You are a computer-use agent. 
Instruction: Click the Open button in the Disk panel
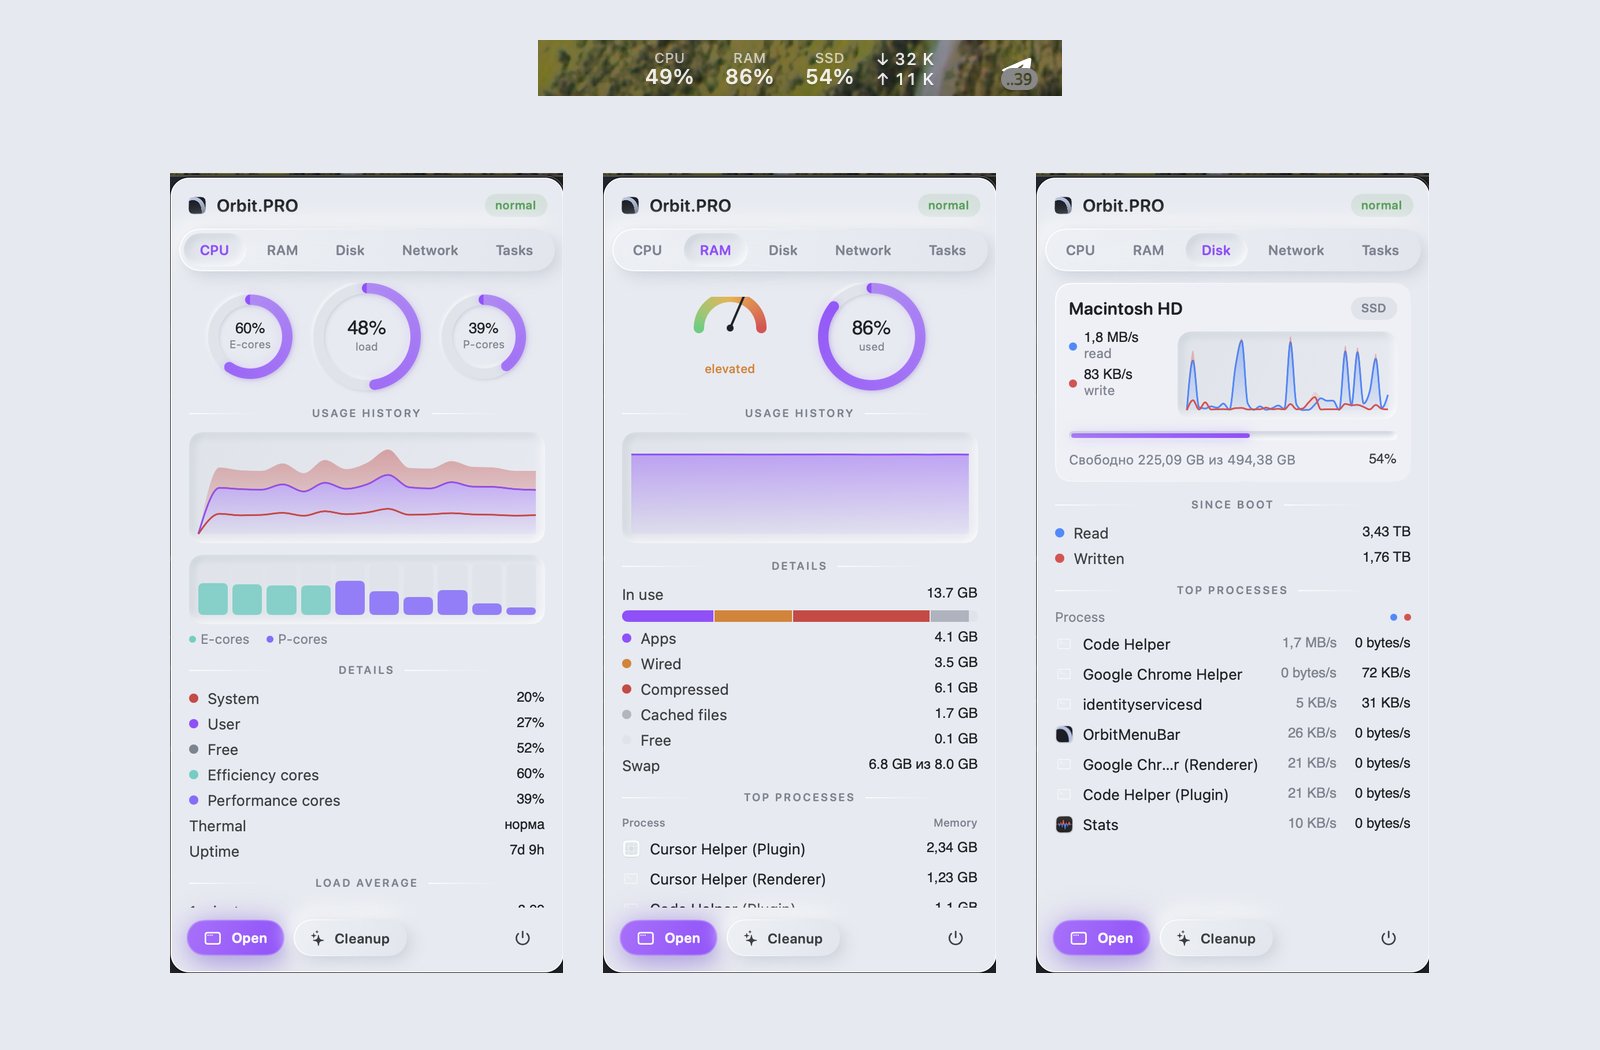1102,938
